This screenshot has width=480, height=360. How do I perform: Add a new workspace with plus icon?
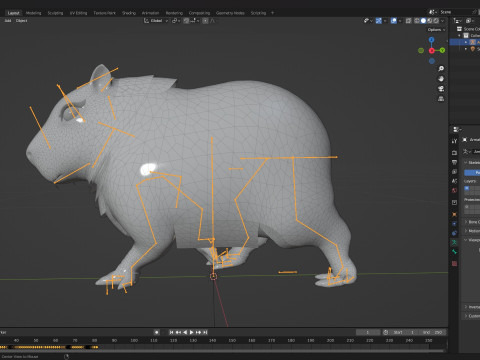tap(272, 13)
